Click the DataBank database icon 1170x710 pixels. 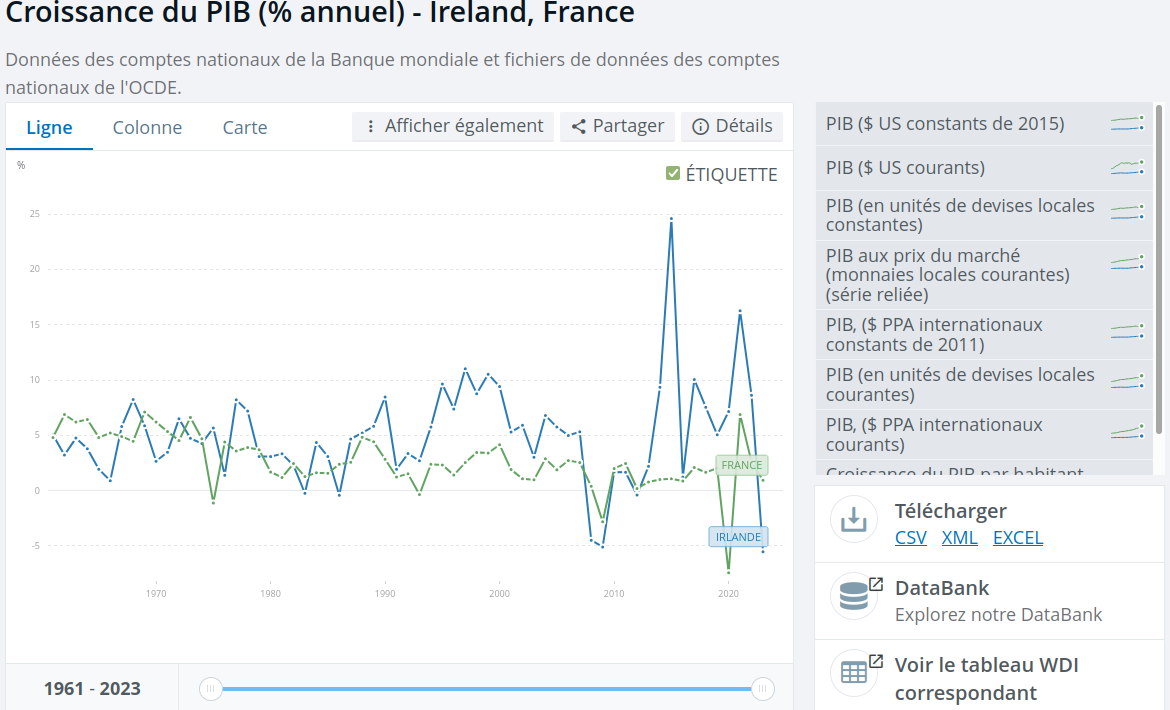[854, 597]
